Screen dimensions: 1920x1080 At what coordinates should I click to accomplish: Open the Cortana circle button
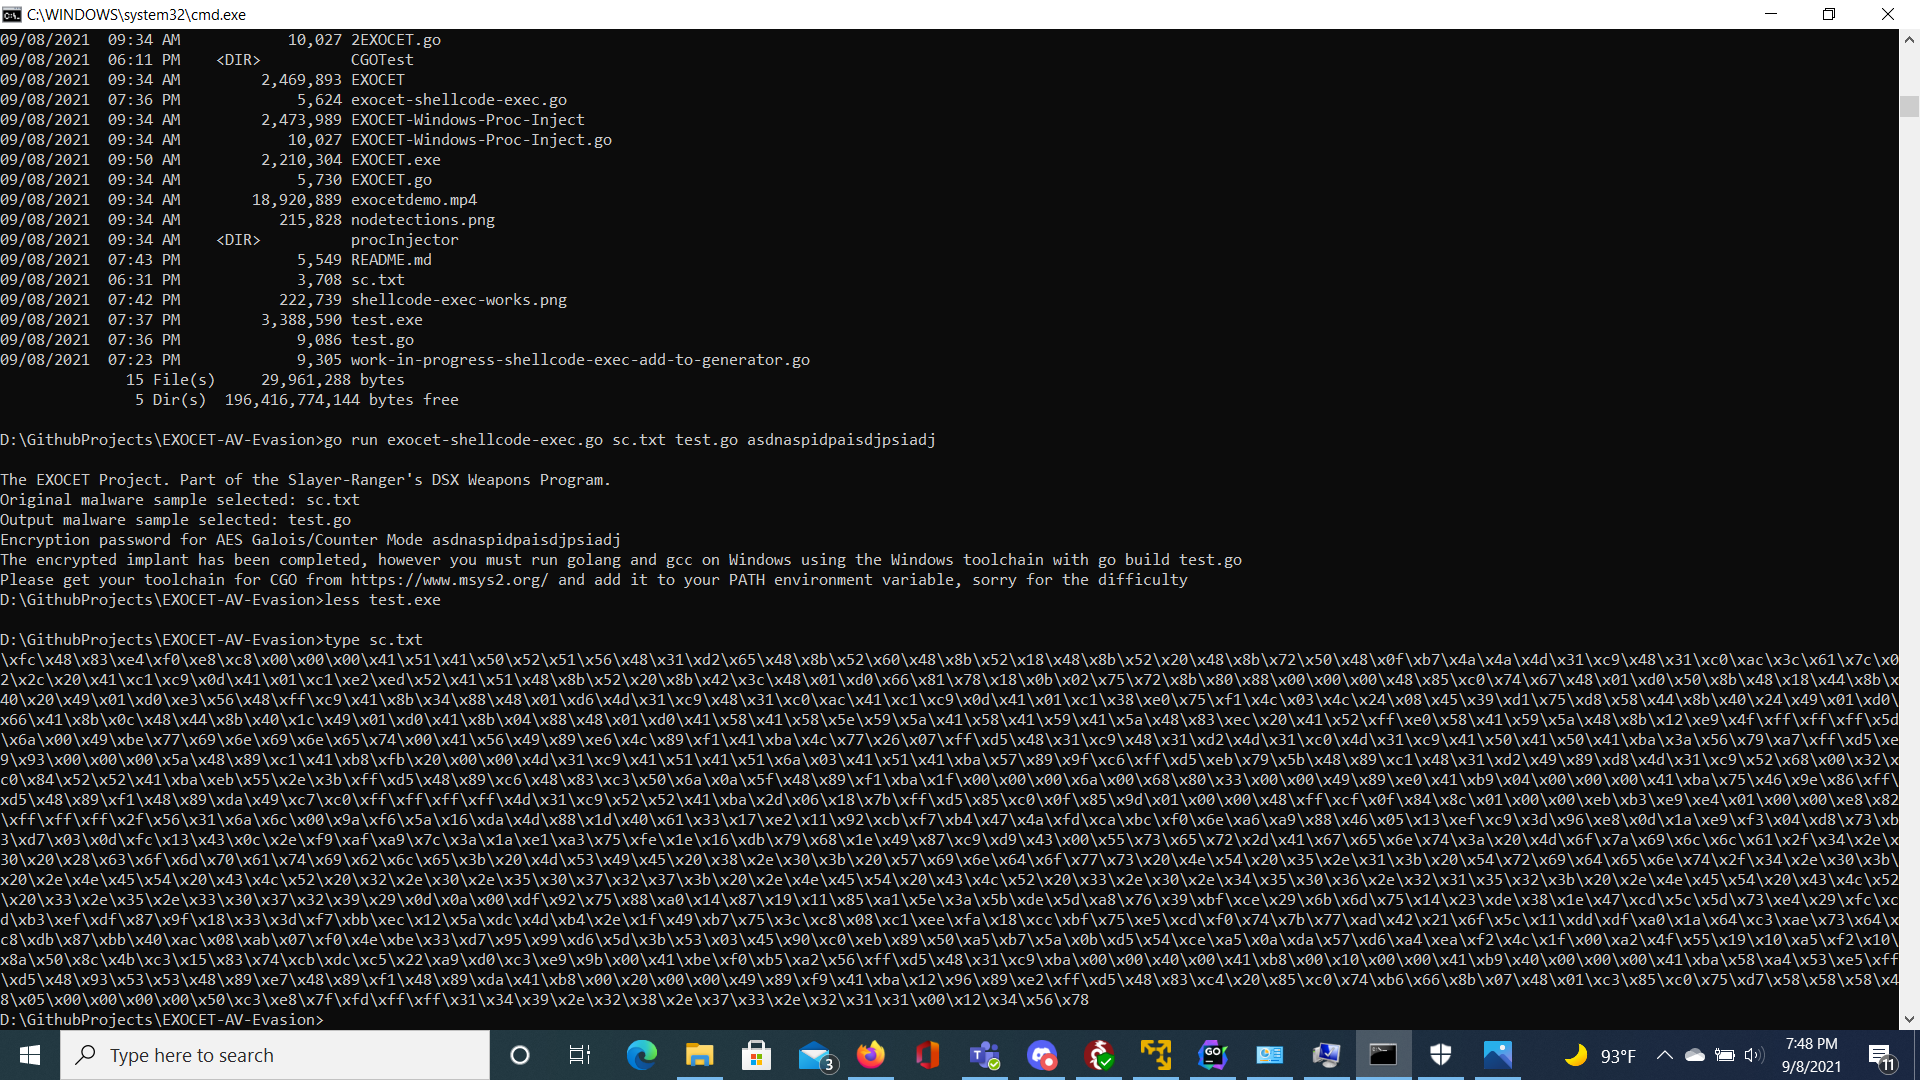[x=520, y=1055]
